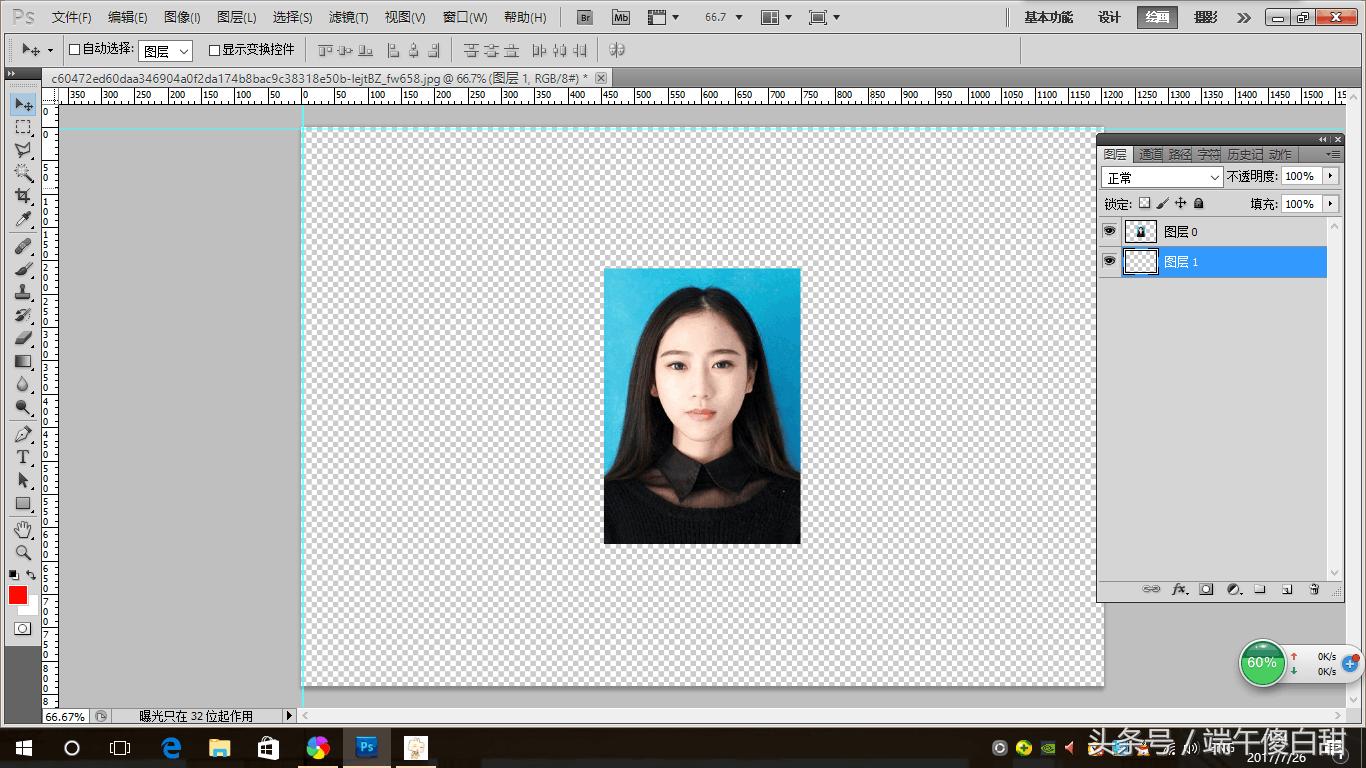Add a layer mask via panel icon

(x=1206, y=590)
